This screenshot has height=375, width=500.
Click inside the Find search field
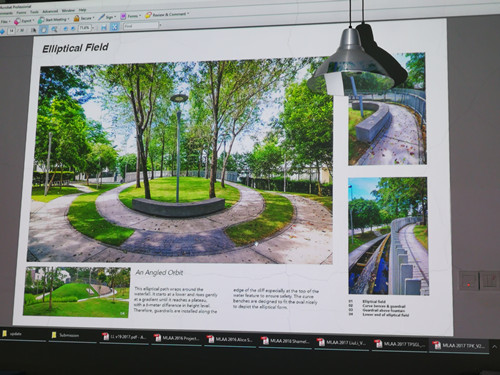coord(141,26)
